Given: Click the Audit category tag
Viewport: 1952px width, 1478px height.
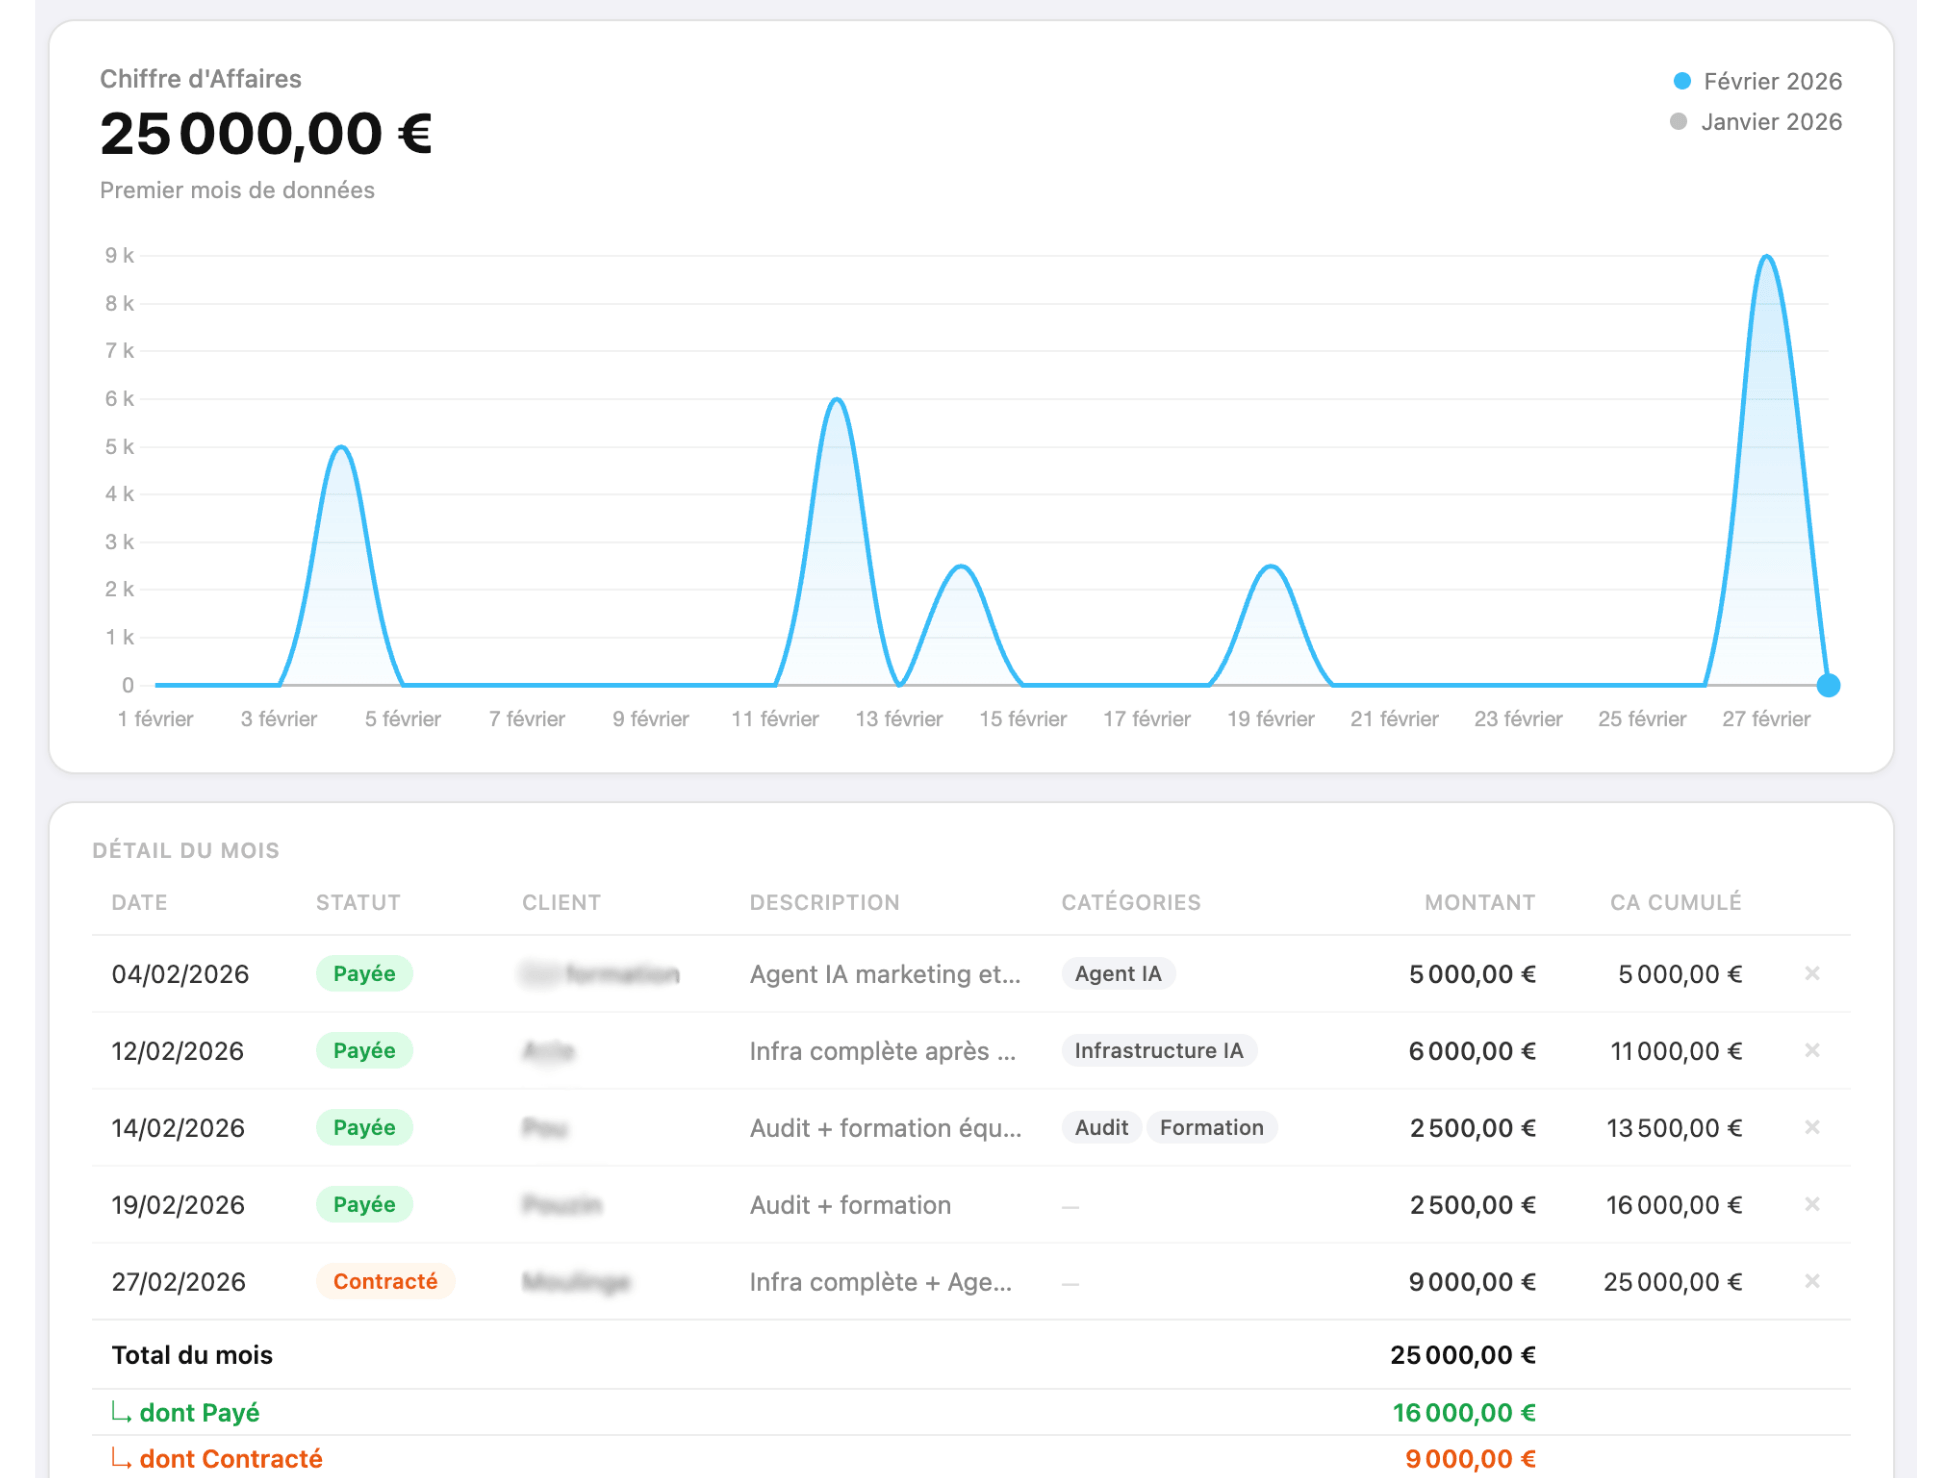Looking at the screenshot, I should tap(1101, 1127).
